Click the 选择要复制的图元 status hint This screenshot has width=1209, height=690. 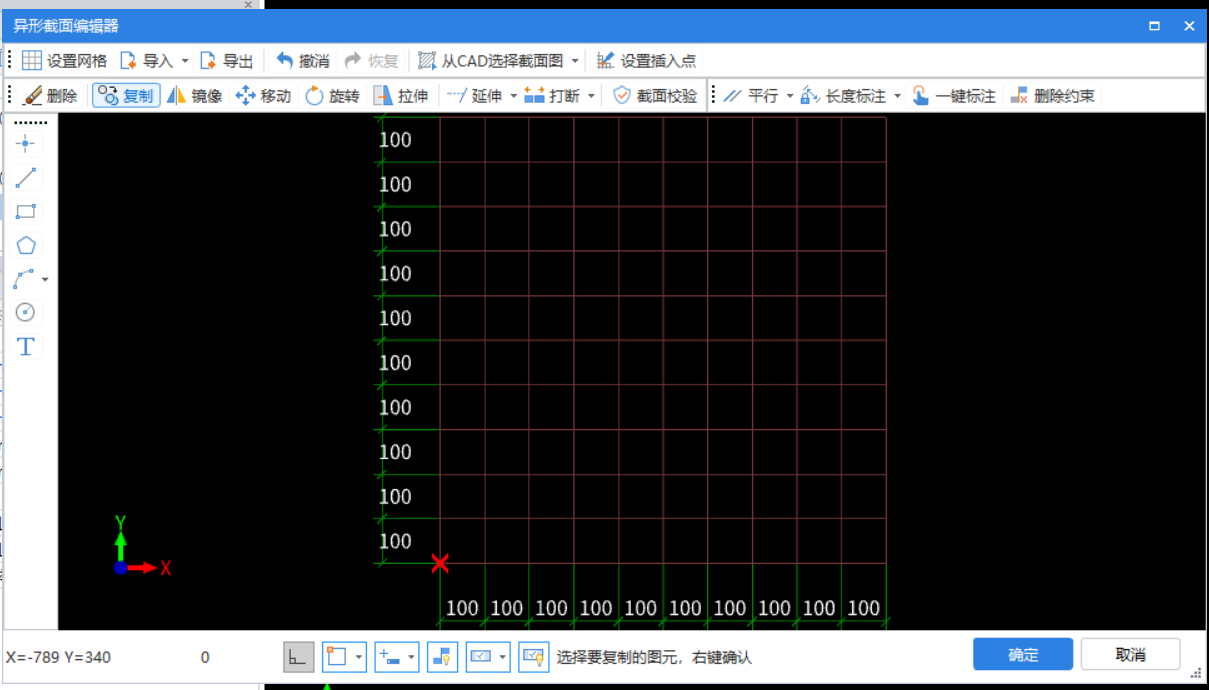pos(654,657)
